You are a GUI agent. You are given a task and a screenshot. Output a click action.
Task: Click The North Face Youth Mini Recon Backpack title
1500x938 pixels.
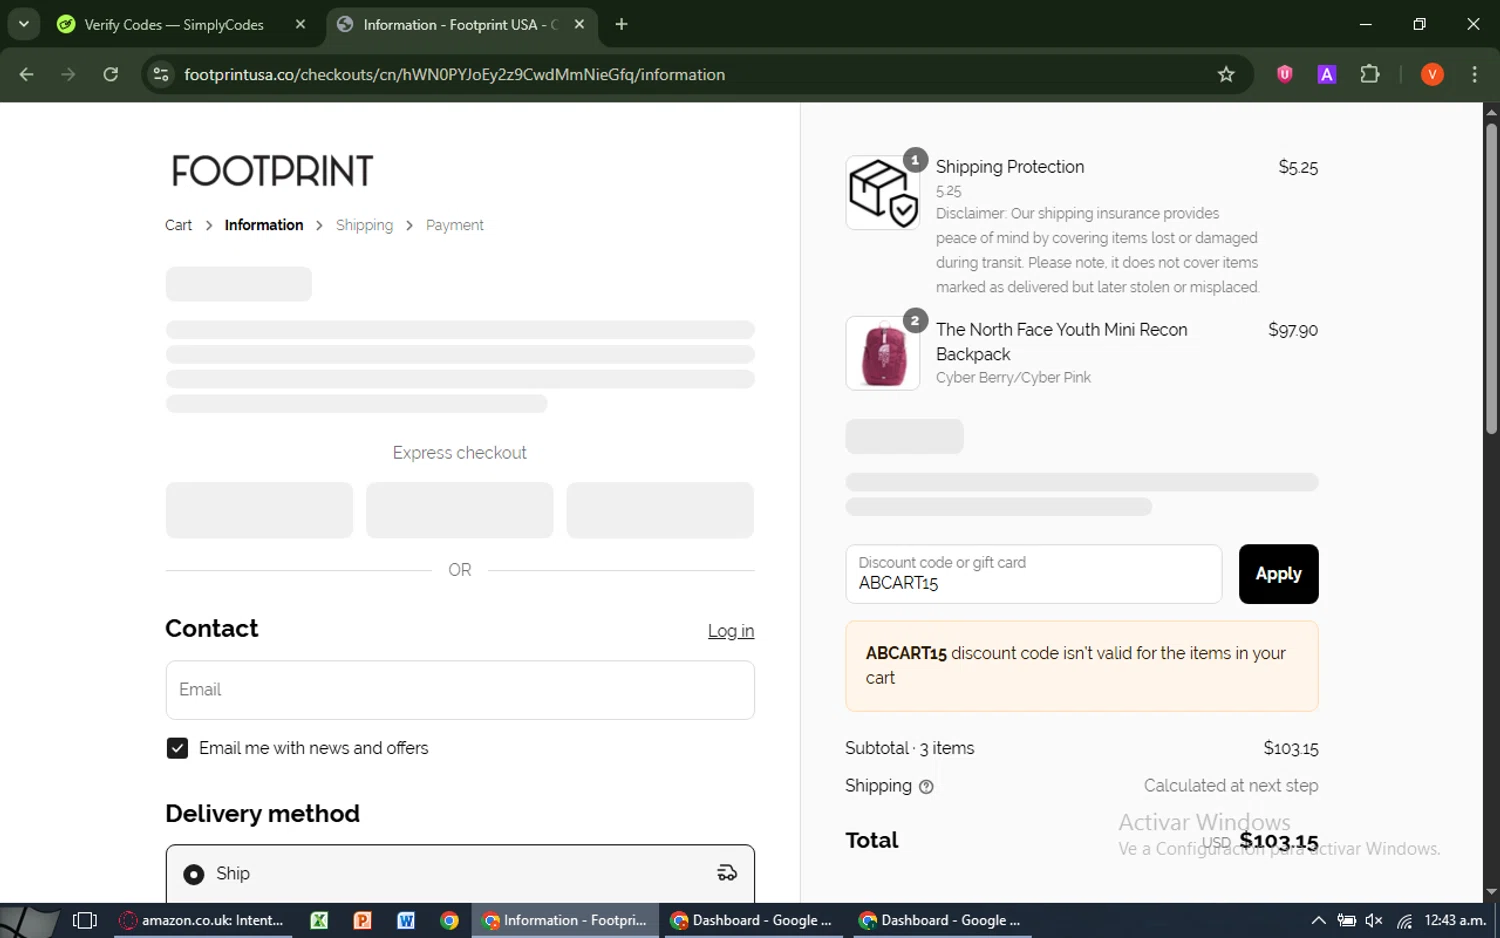pyautogui.click(x=1061, y=342)
